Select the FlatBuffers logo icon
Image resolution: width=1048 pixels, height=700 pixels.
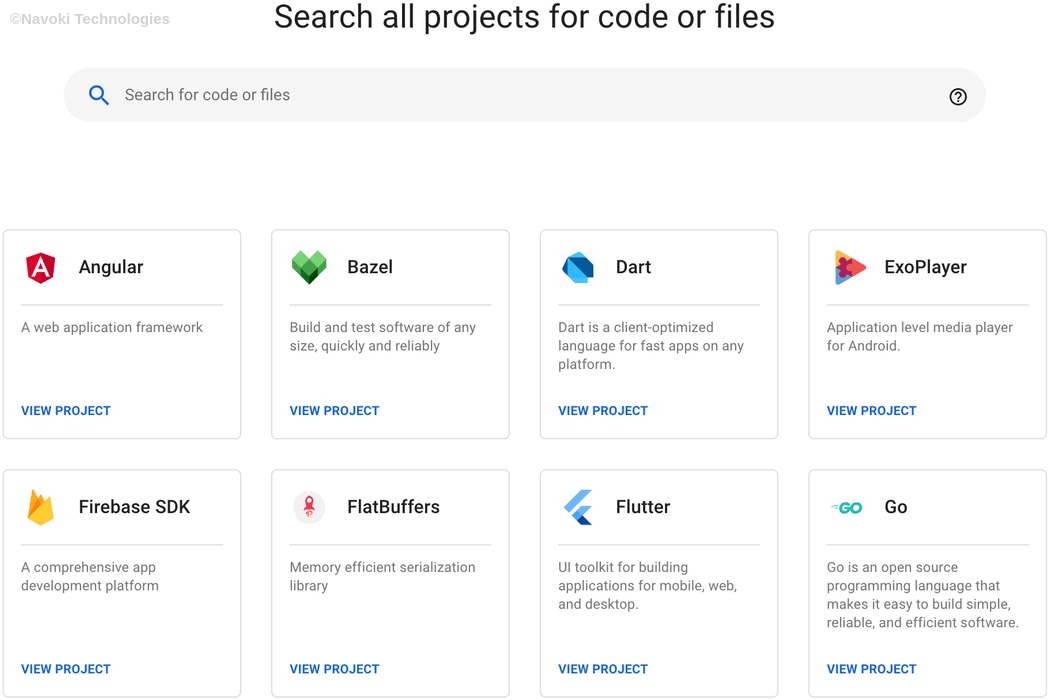pos(309,507)
